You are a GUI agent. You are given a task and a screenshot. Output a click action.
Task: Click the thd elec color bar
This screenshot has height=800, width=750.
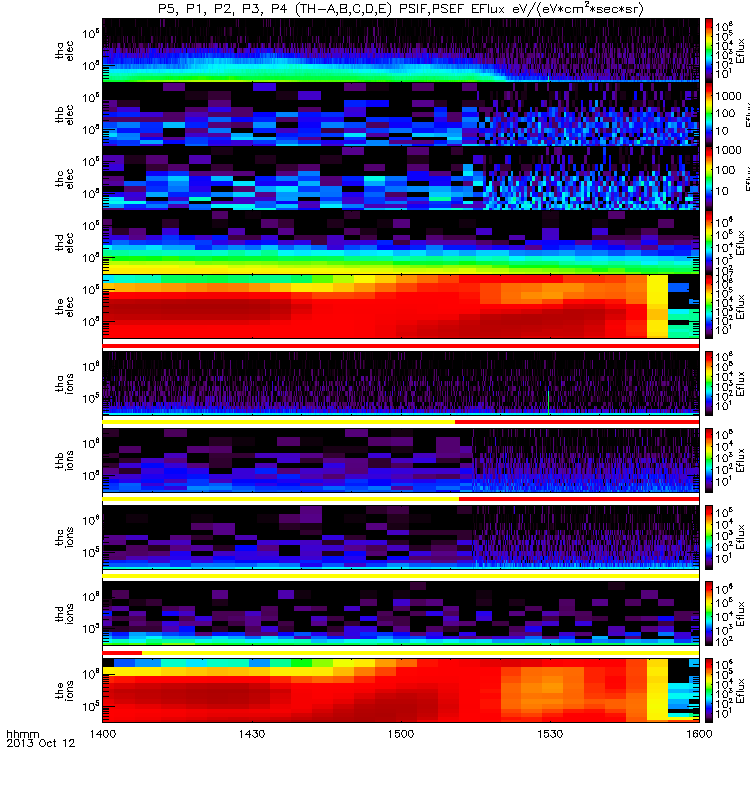(x=709, y=242)
